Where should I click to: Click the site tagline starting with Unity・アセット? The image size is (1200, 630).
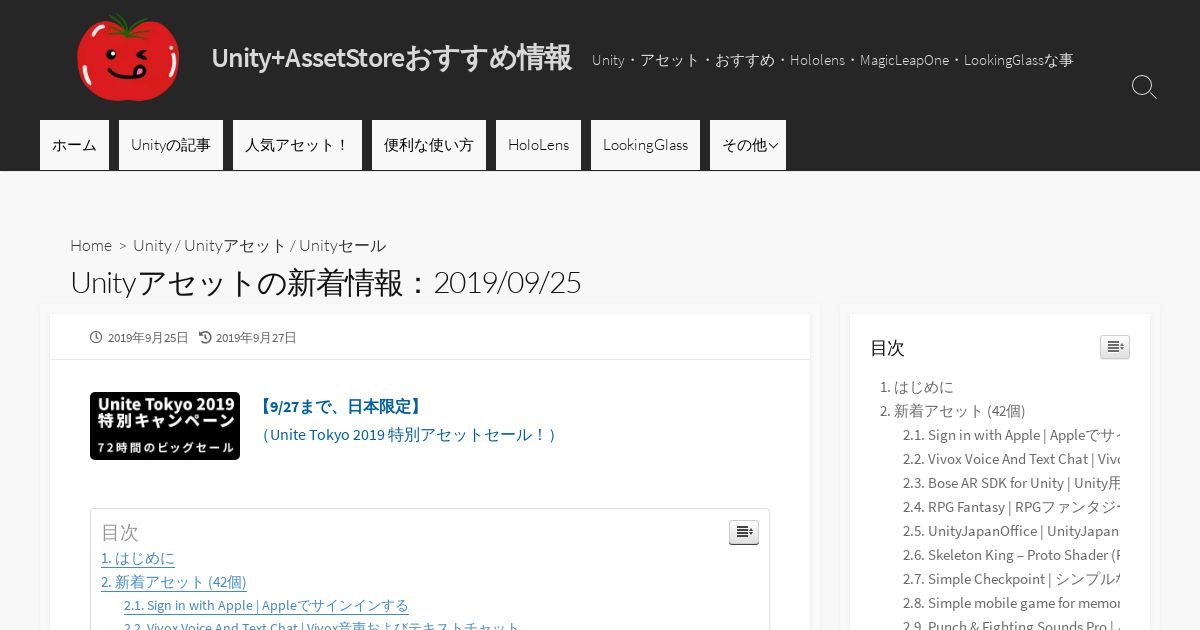coord(832,60)
